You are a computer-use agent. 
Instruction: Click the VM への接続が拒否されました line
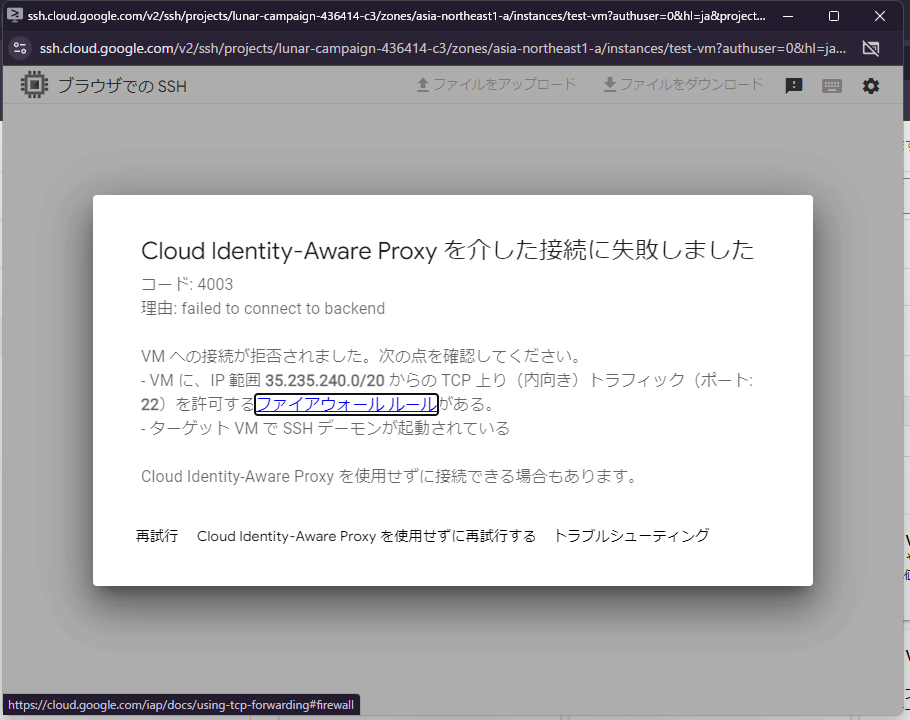(361, 356)
